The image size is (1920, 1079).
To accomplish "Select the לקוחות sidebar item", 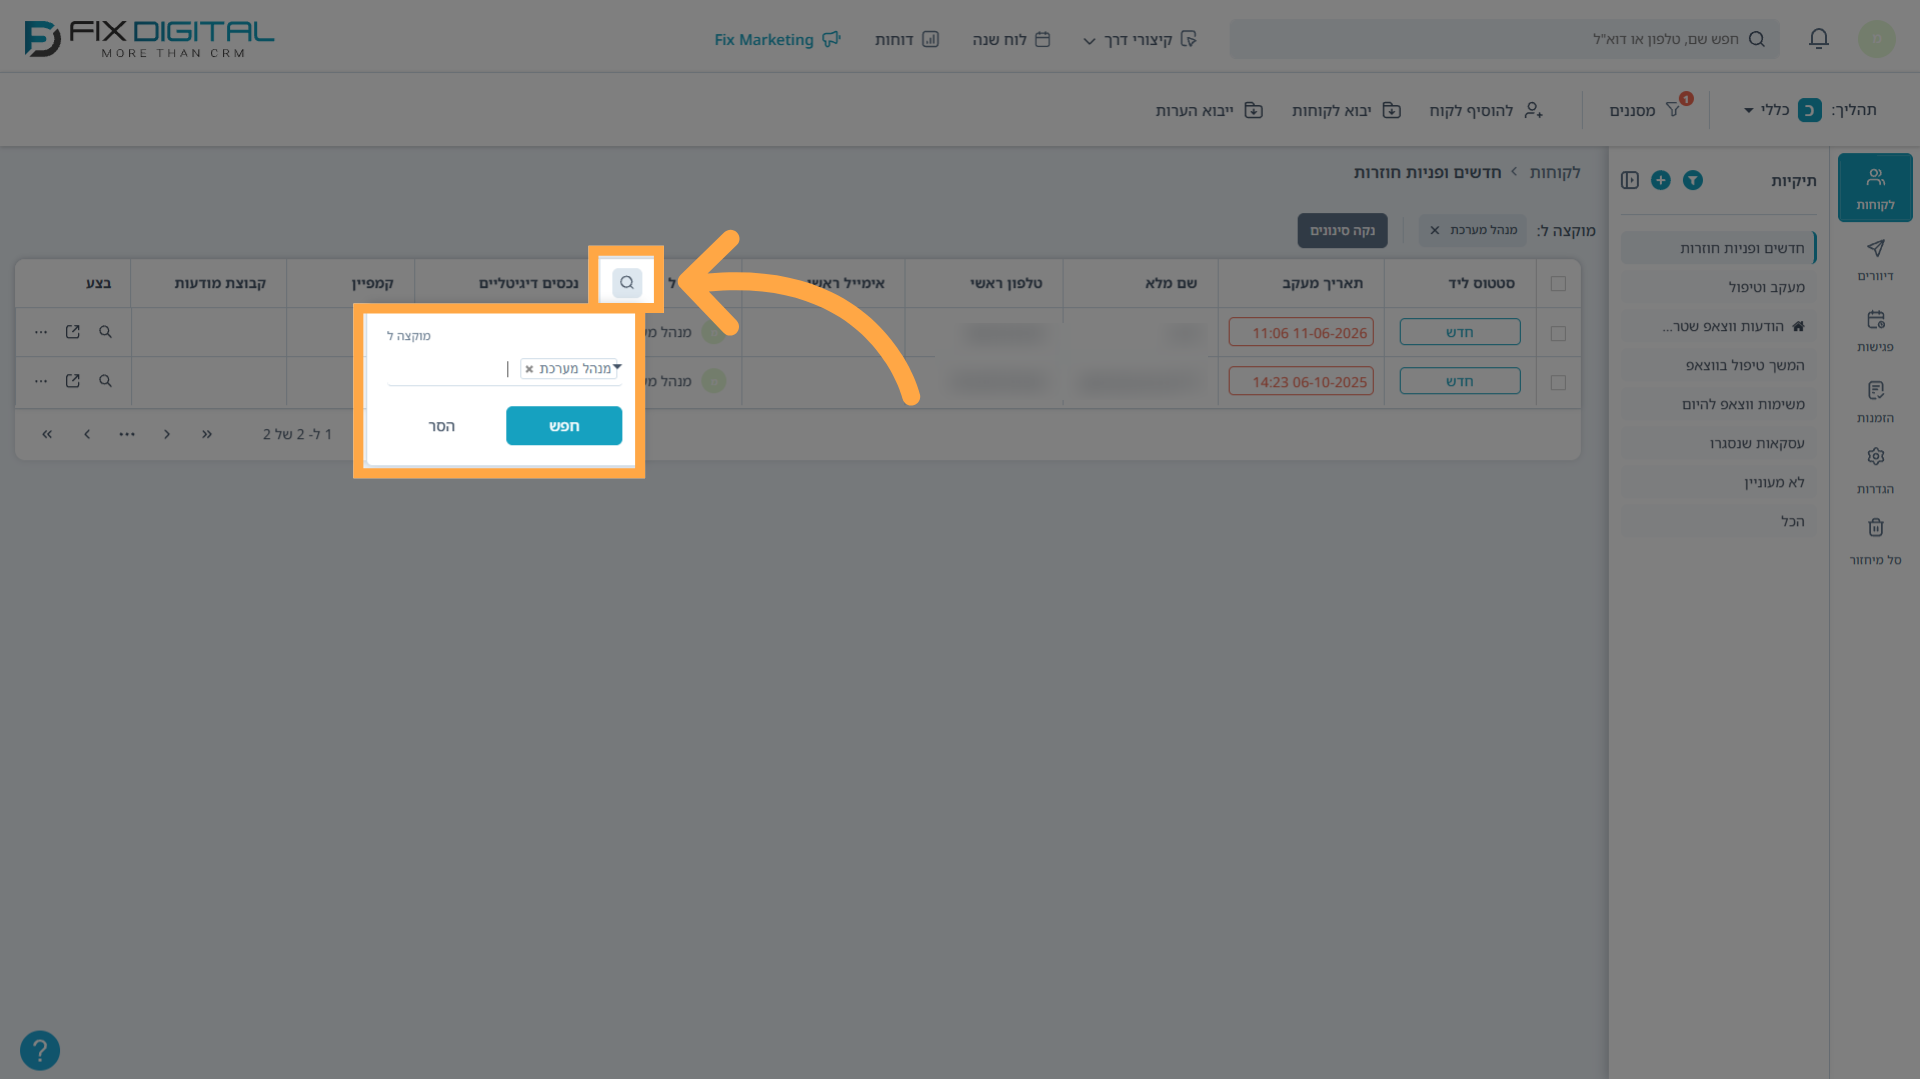I will (1875, 188).
